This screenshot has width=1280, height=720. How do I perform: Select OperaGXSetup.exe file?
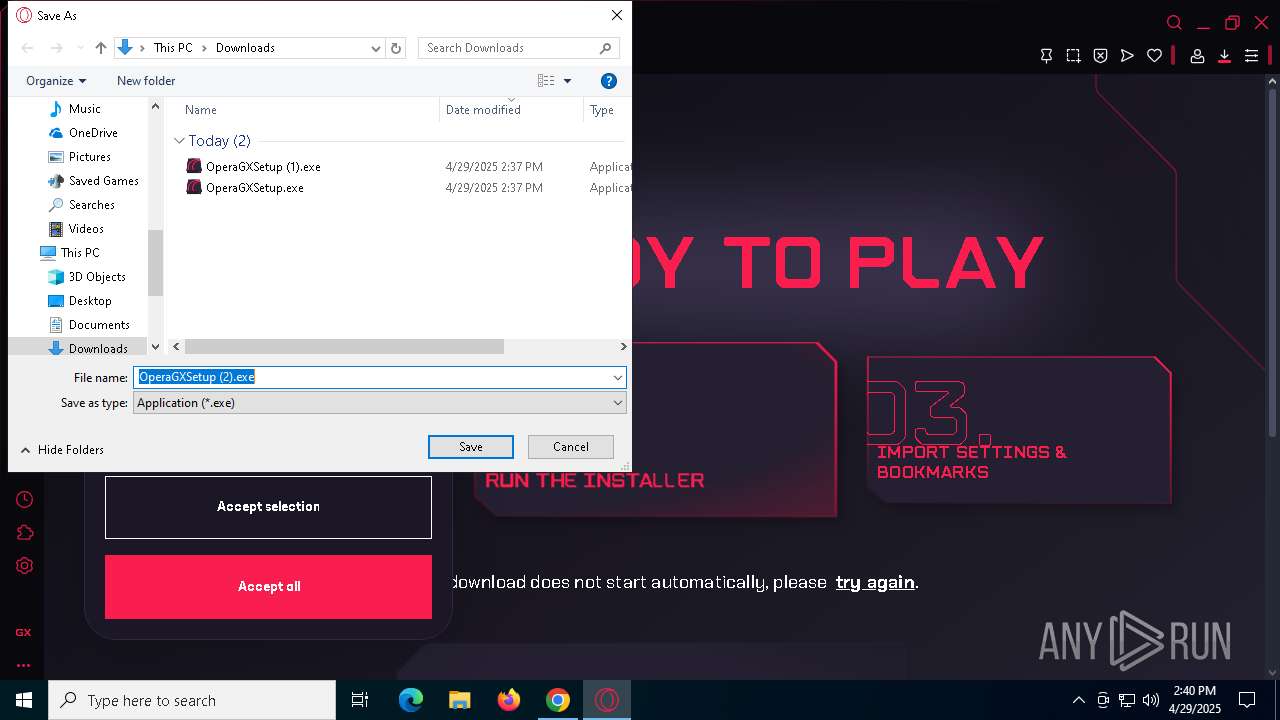[254, 188]
